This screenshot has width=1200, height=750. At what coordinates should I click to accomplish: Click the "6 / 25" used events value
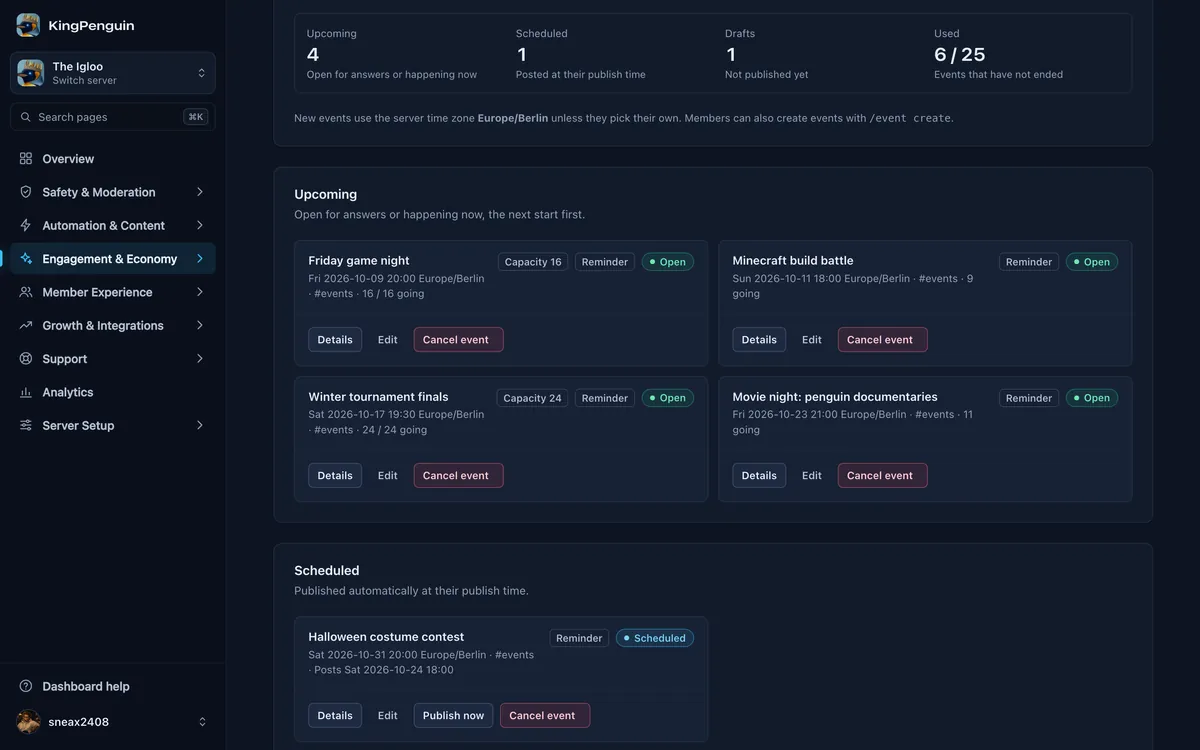960,54
